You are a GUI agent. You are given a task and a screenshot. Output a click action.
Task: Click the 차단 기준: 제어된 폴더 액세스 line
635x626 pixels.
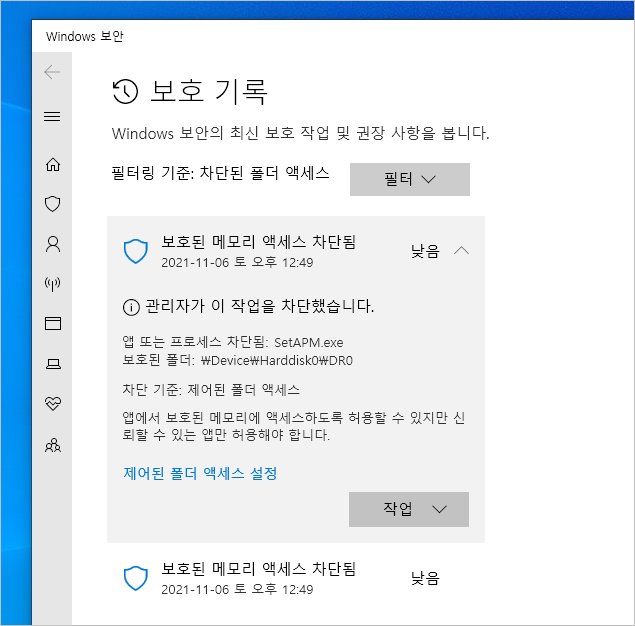[211, 390]
